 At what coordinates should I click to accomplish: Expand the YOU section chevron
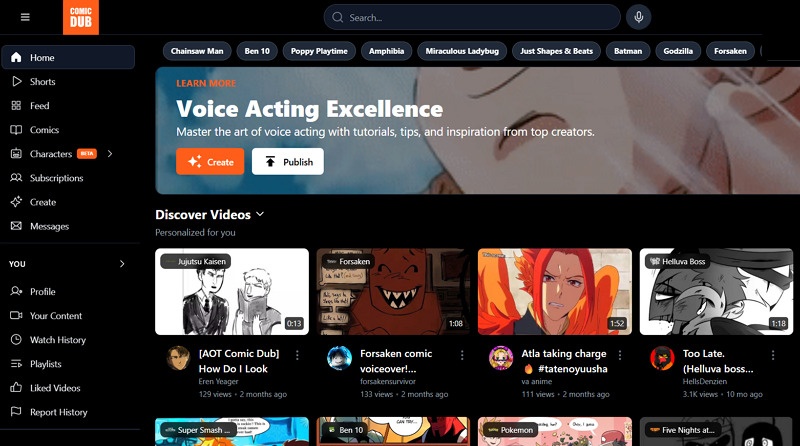click(x=122, y=264)
